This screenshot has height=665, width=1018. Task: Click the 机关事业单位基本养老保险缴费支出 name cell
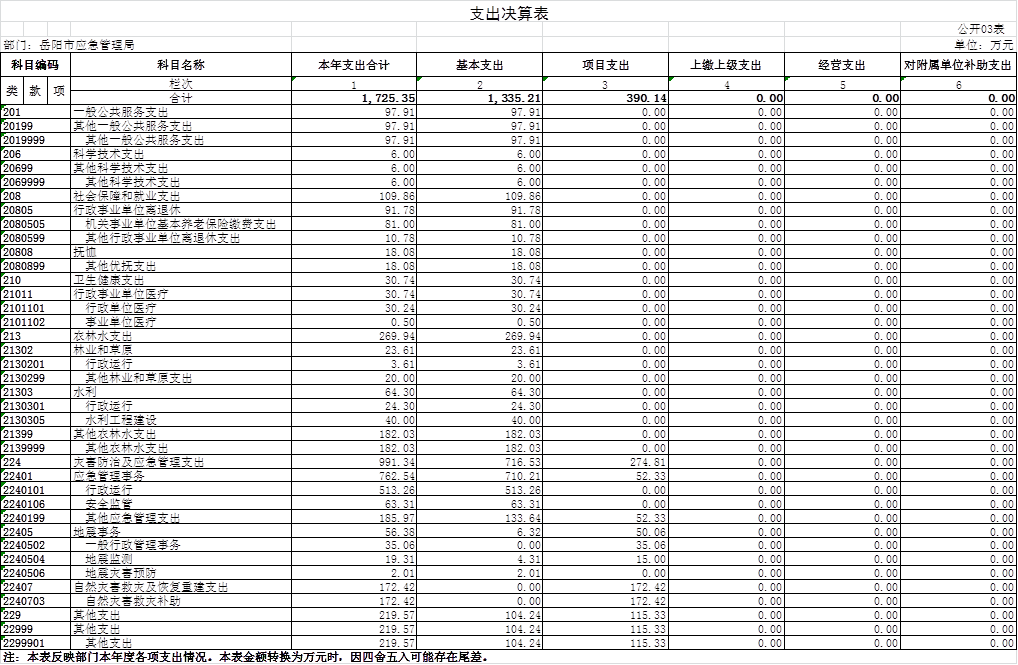[x=180, y=225]
